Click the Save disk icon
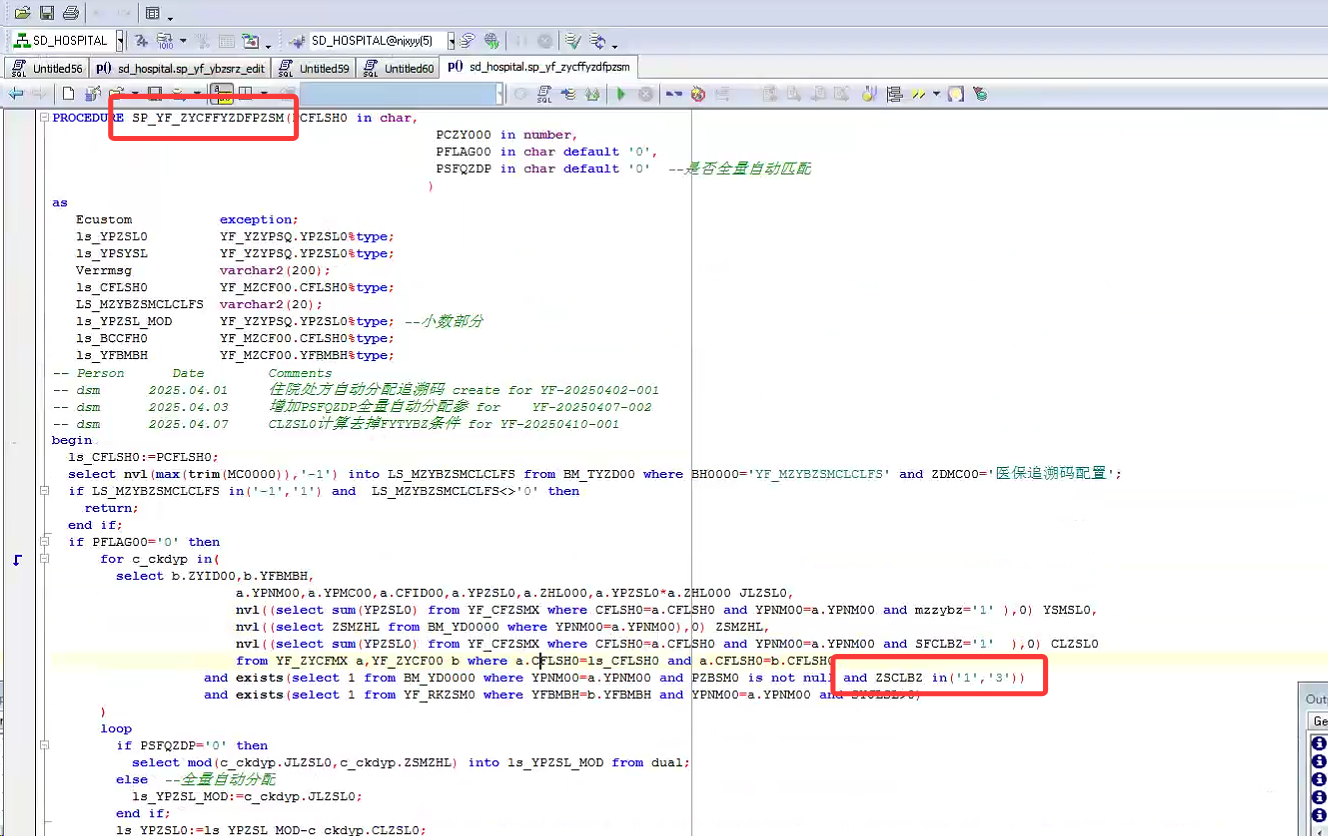 46,13
